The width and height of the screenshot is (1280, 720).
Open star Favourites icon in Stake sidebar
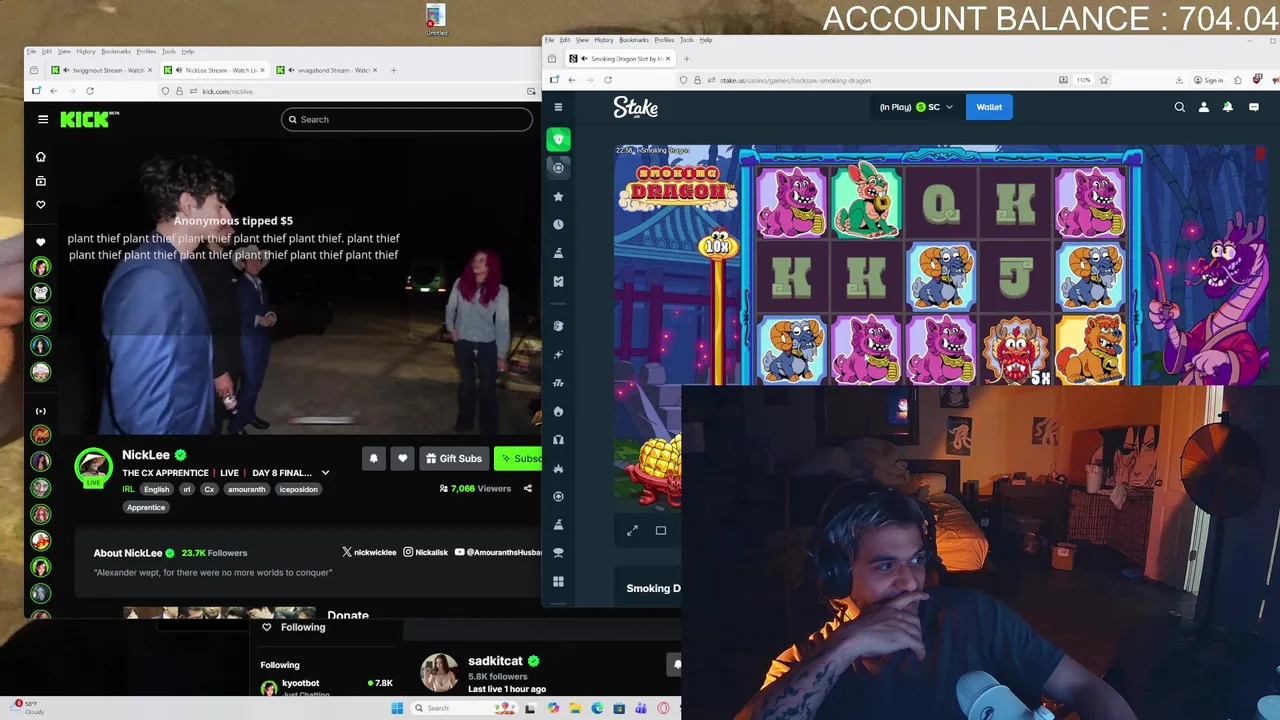pos(559,197)
